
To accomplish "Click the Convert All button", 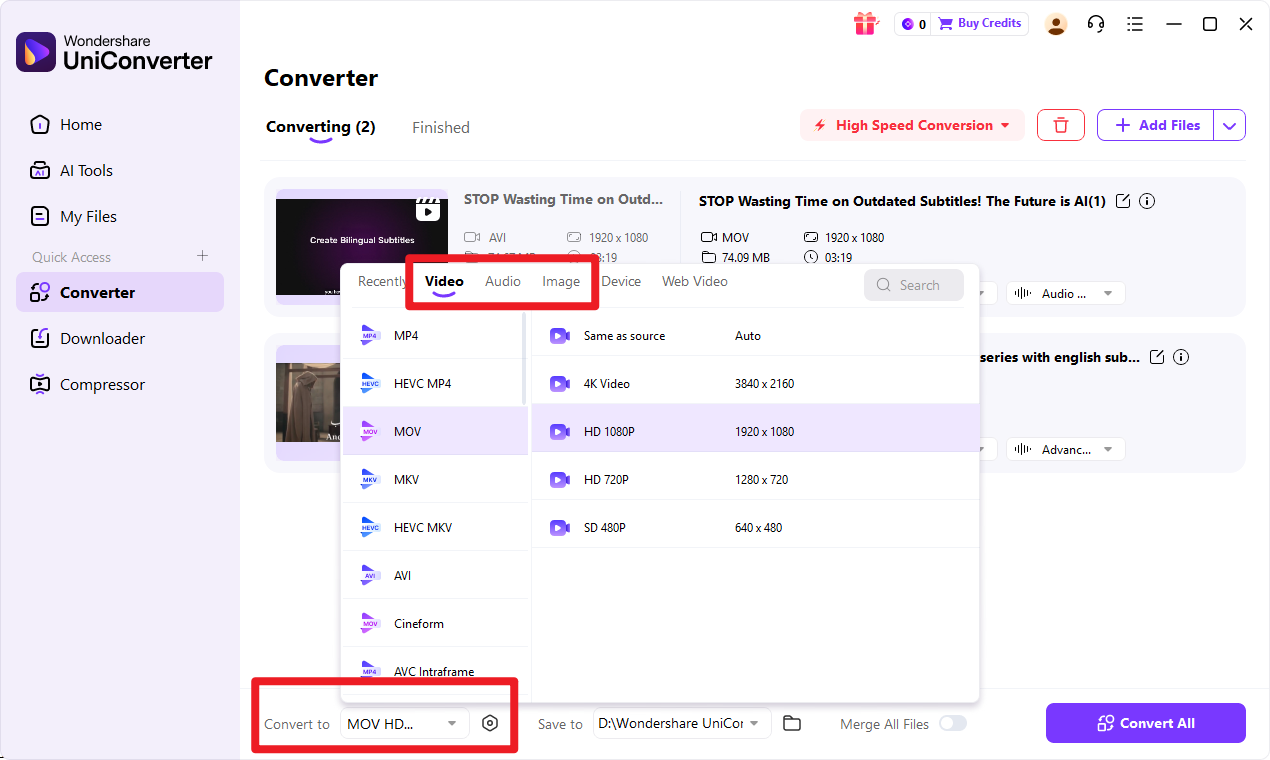I will coord(1145,723).
